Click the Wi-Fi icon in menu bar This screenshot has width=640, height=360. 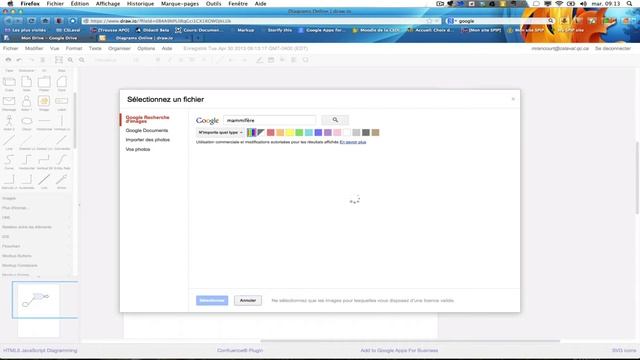coord(559,3)
